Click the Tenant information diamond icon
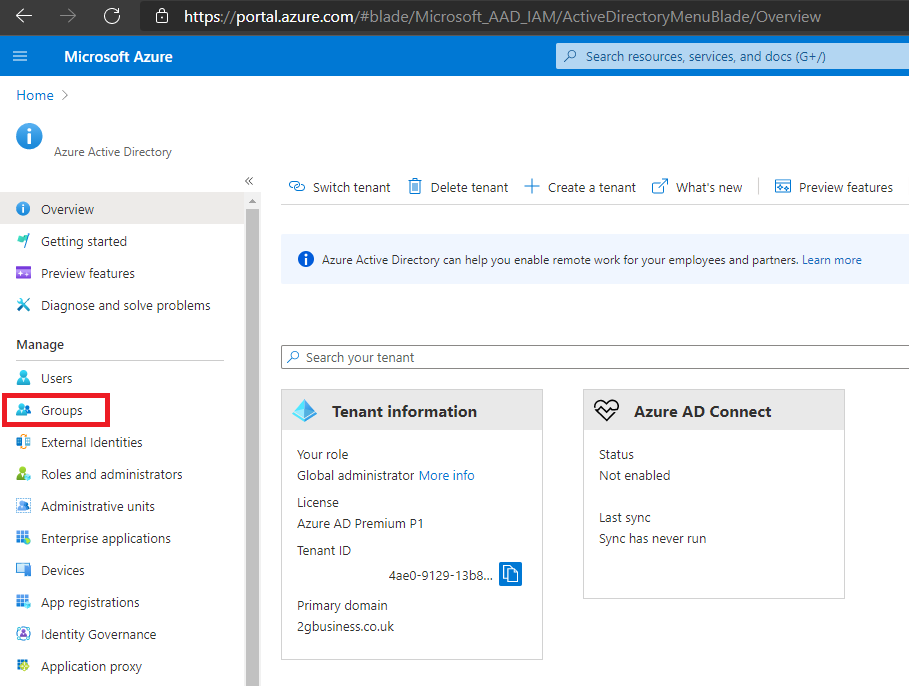This screenshot has height=686, width=909. tap(304, 411)
